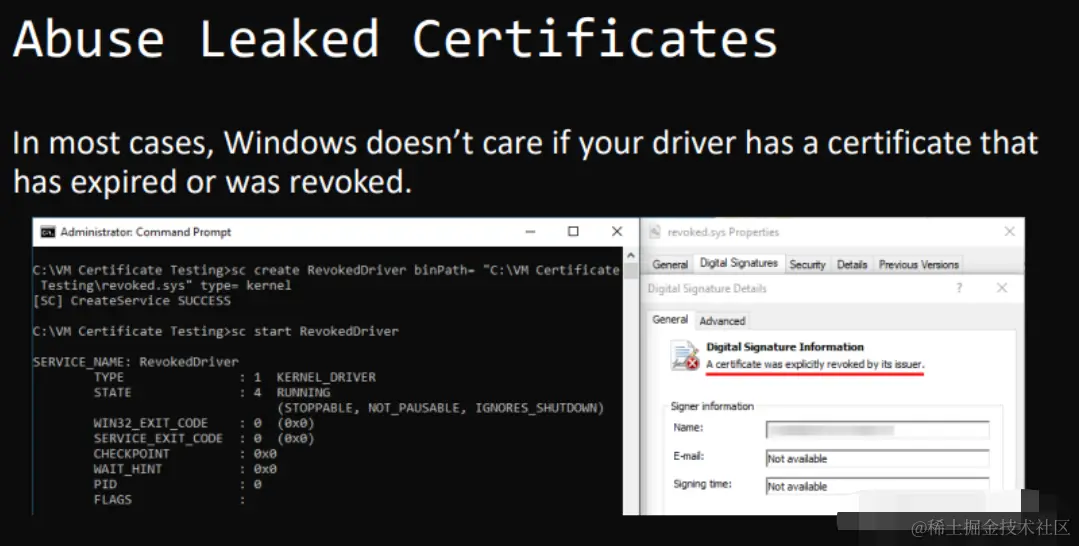Click '(STOPPABLE, NOT_PAUSABLE, IGNORES_SHUTDOWN)' line

[440, 408]
